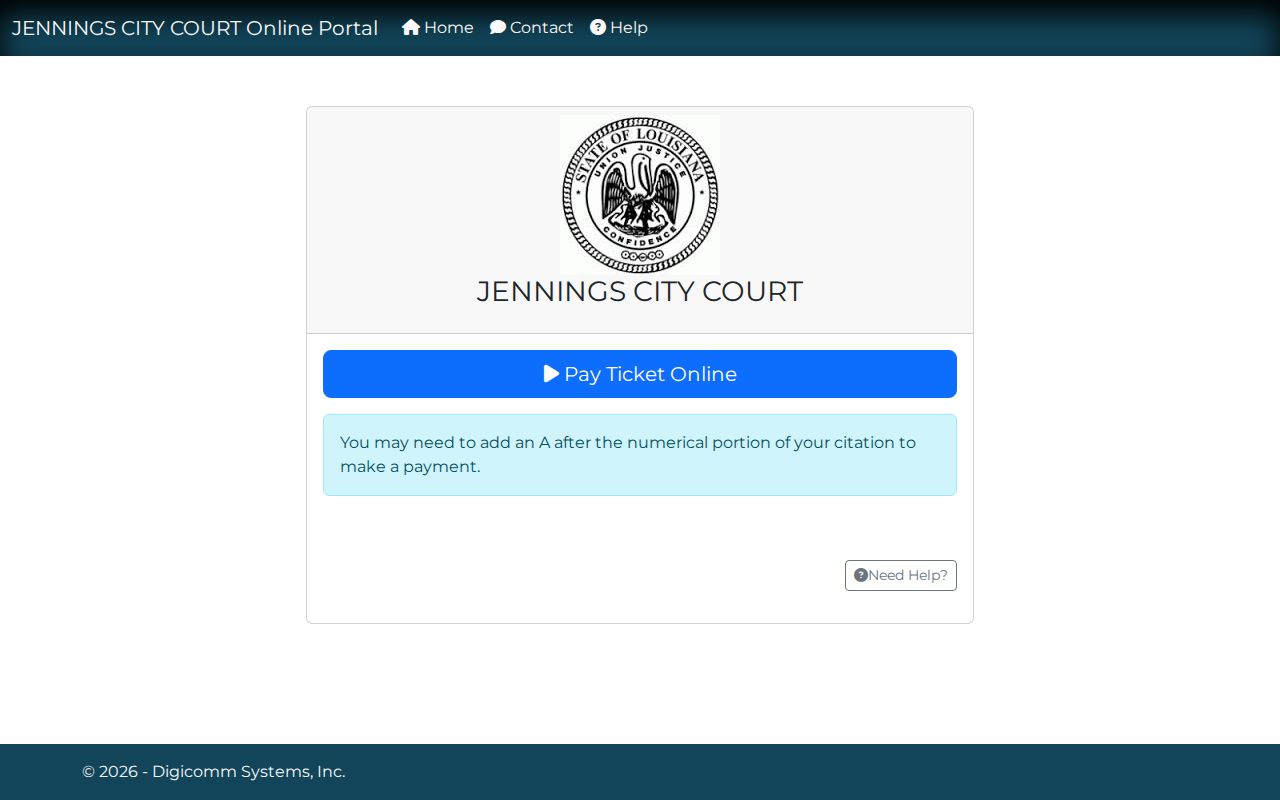Image resolution: width=1280 pixels, height=800 pixels.
Task: Click the JENNINGS CITY COURT heading text
Action: 640,291
